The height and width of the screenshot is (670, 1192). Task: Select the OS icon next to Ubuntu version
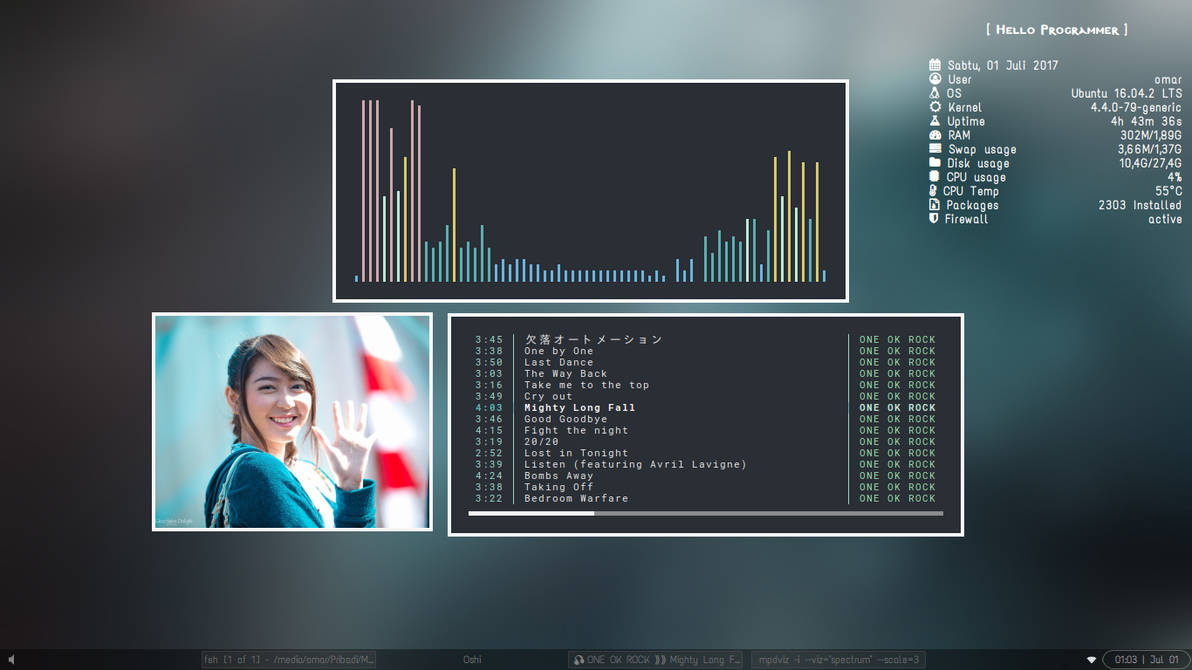click(x=935, y=93)
